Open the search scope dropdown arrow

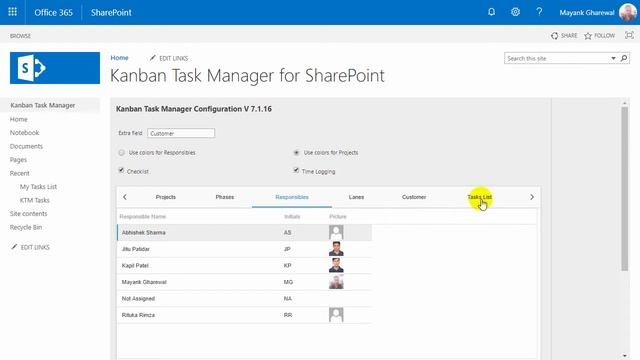(613, 58)
